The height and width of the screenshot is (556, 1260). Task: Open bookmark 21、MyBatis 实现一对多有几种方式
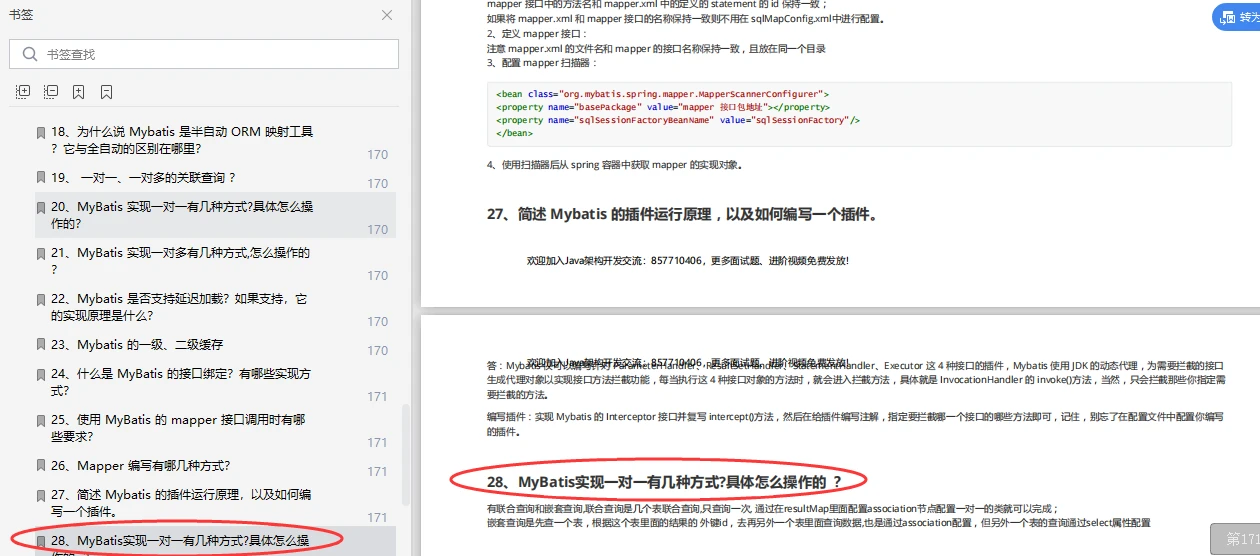pos(181,261)
